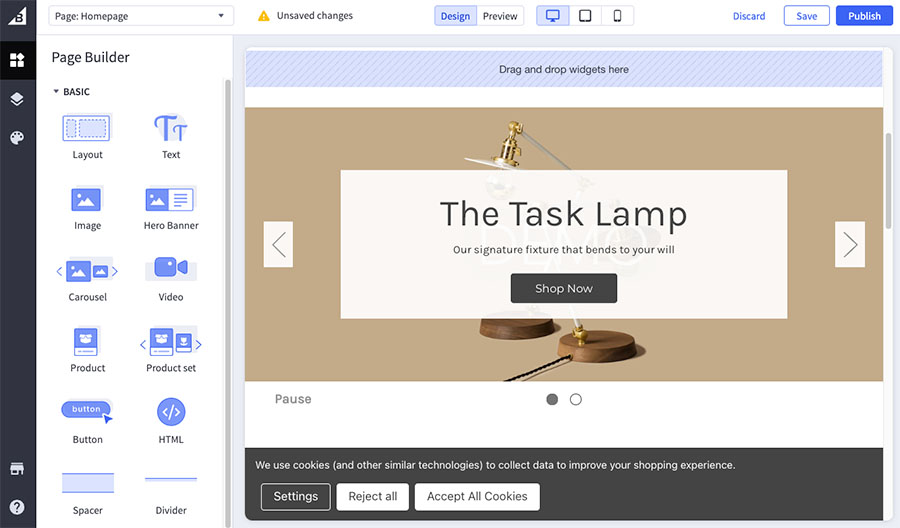Select the Spacer widget
The image size is (900, 528).
coord(87,494)
